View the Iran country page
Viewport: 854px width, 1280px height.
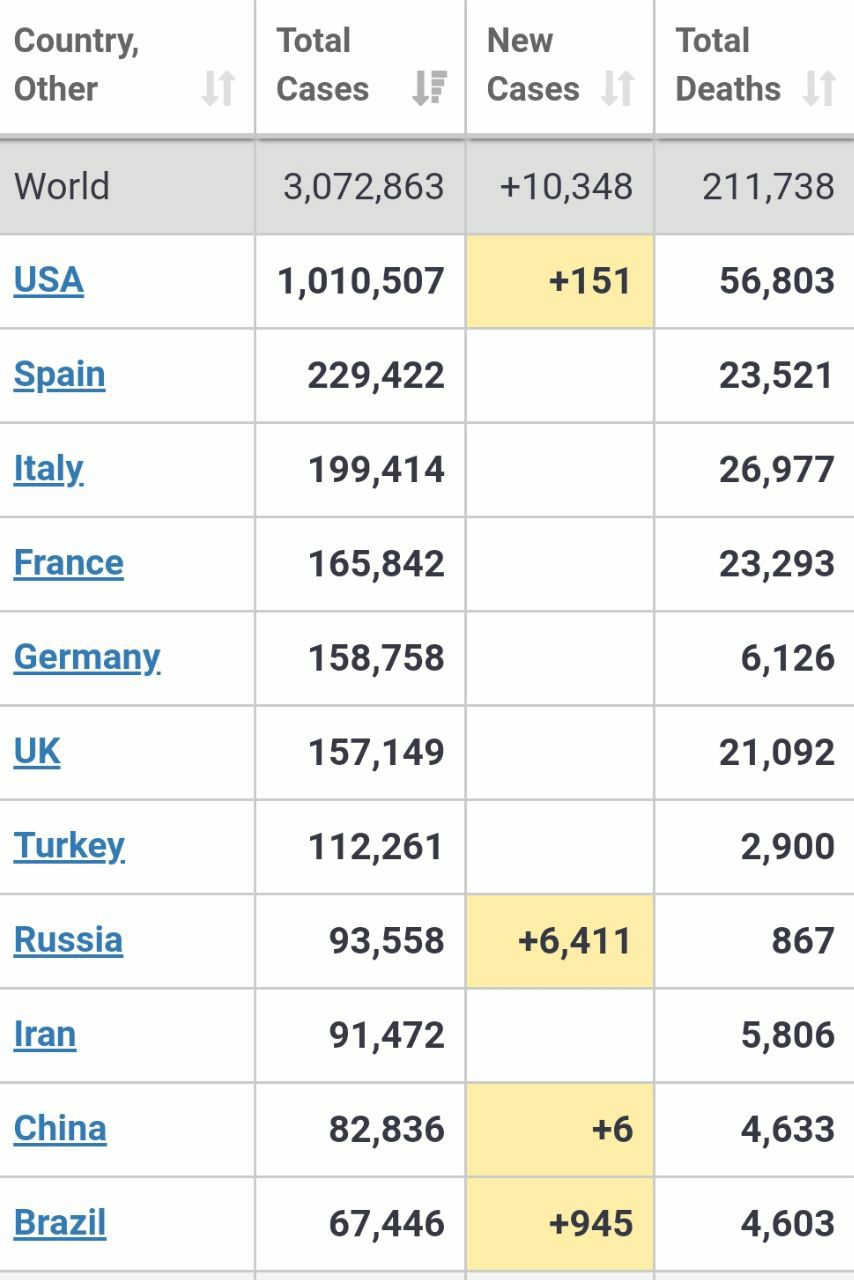tap(45, 1034)
